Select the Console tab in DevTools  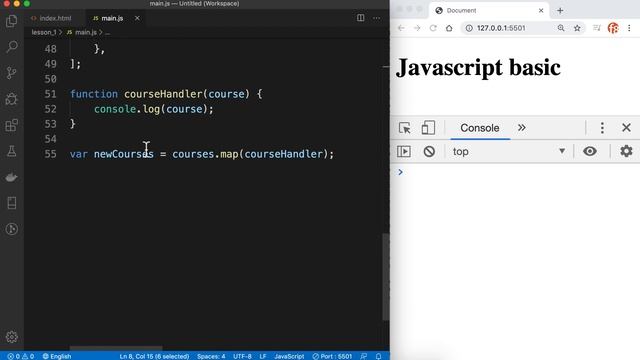pyautogui.click(x=480, y=128)
